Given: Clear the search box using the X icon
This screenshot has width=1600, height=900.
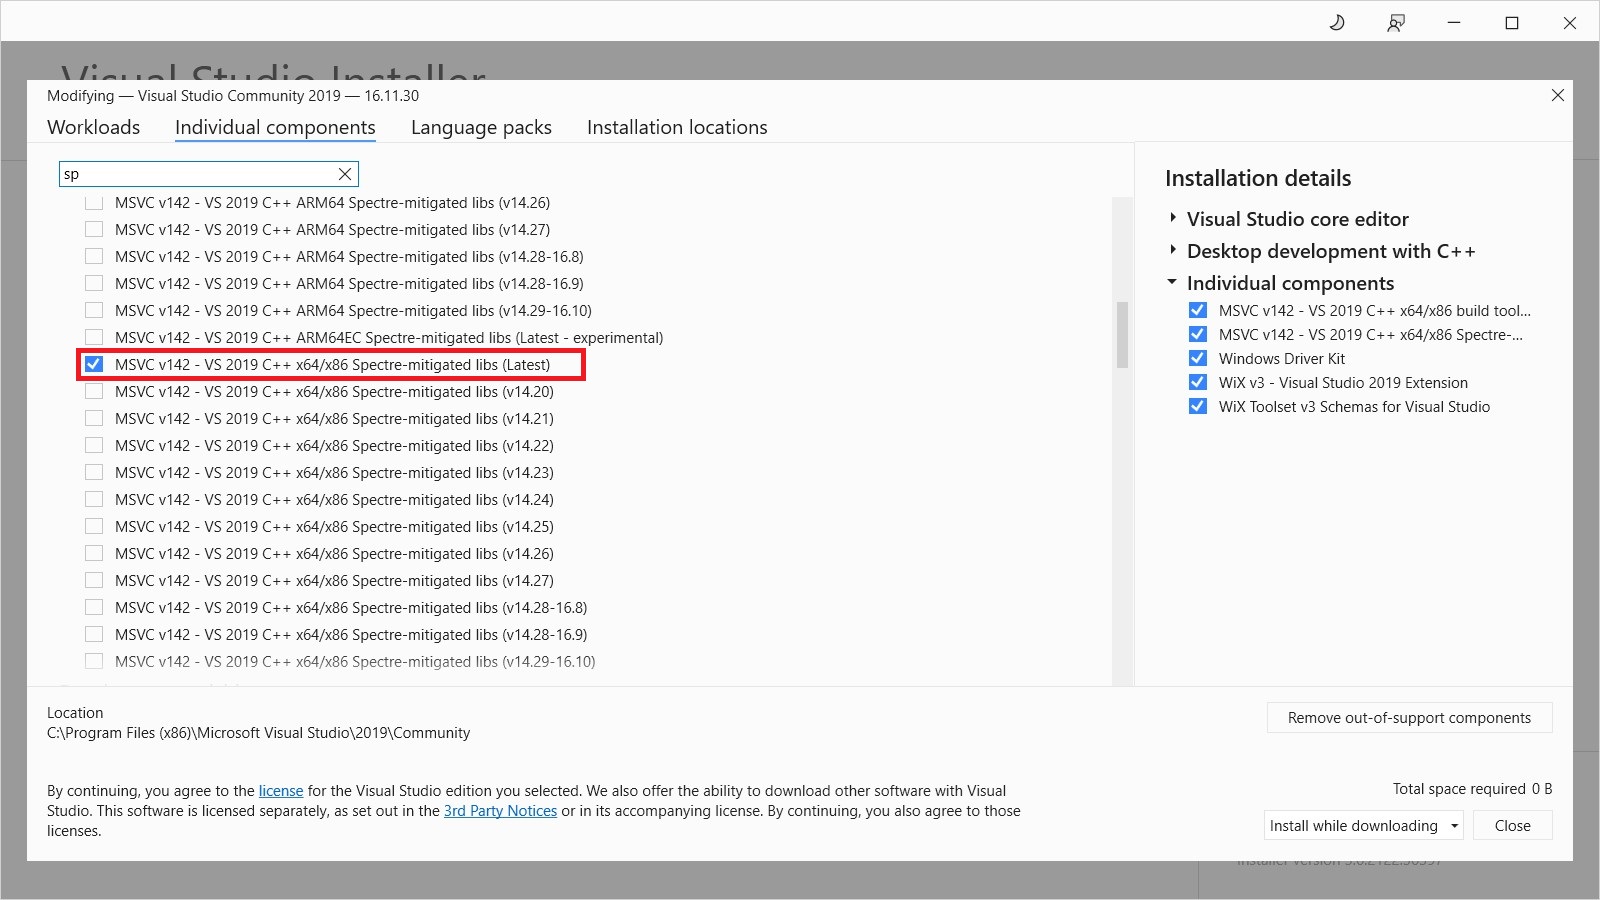Looking at the screenshot, I should (345, 173).
